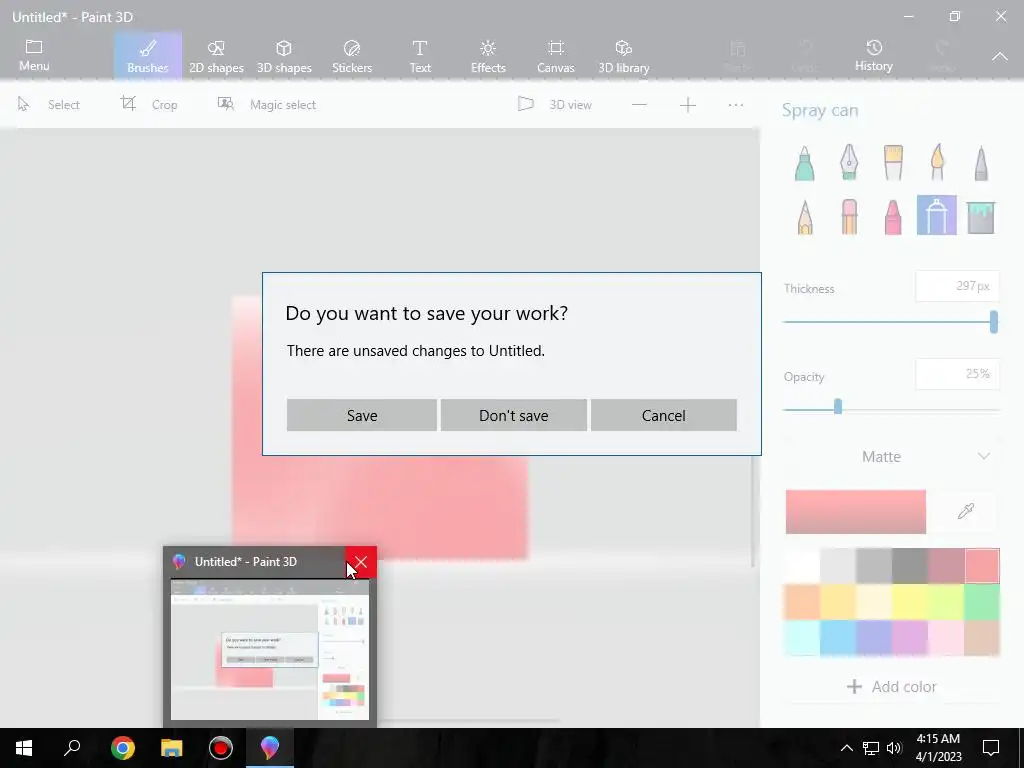
Task: Activate the Crop tool
Action: (149, 104)
